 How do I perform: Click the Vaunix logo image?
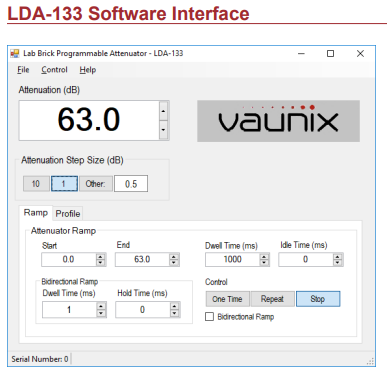pyautogui.click(x=278, y=121)
